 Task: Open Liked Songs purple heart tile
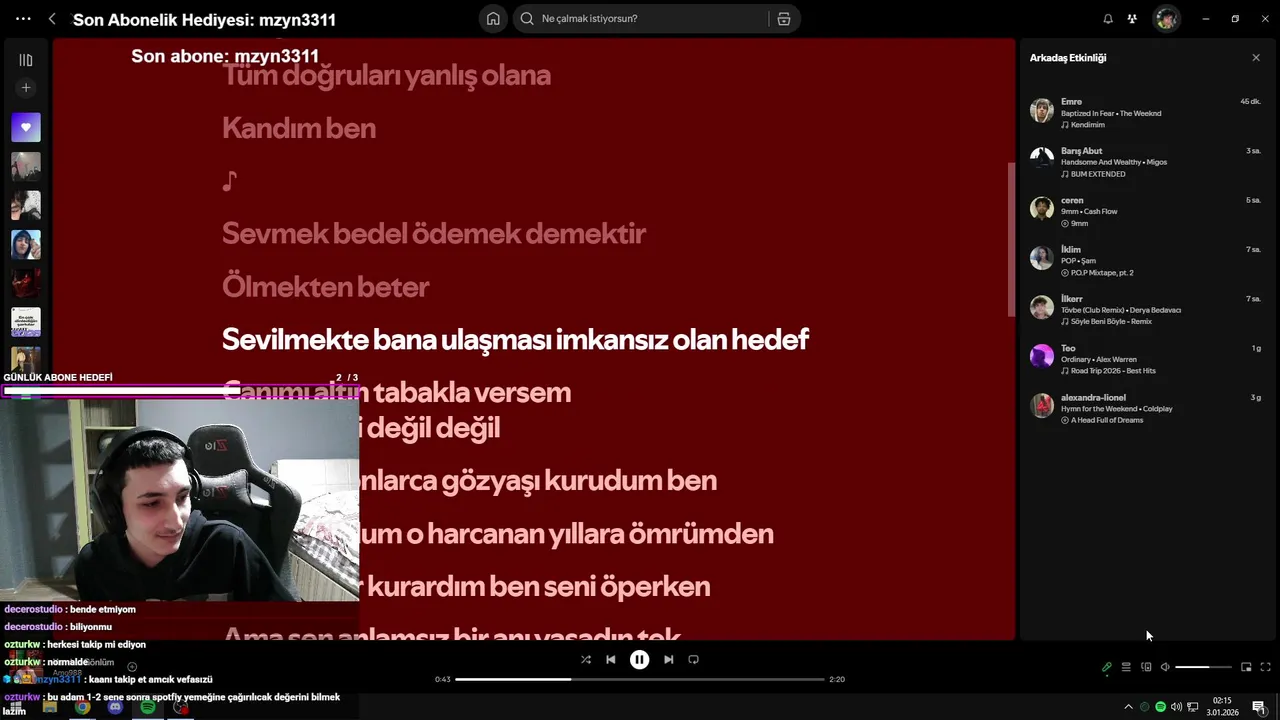pos(26,127)
